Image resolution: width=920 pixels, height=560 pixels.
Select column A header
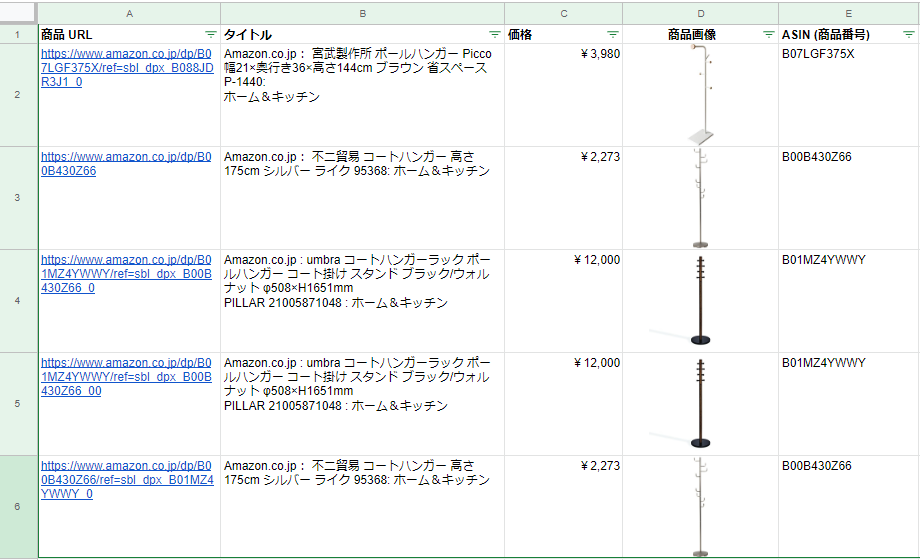(129, 14)
